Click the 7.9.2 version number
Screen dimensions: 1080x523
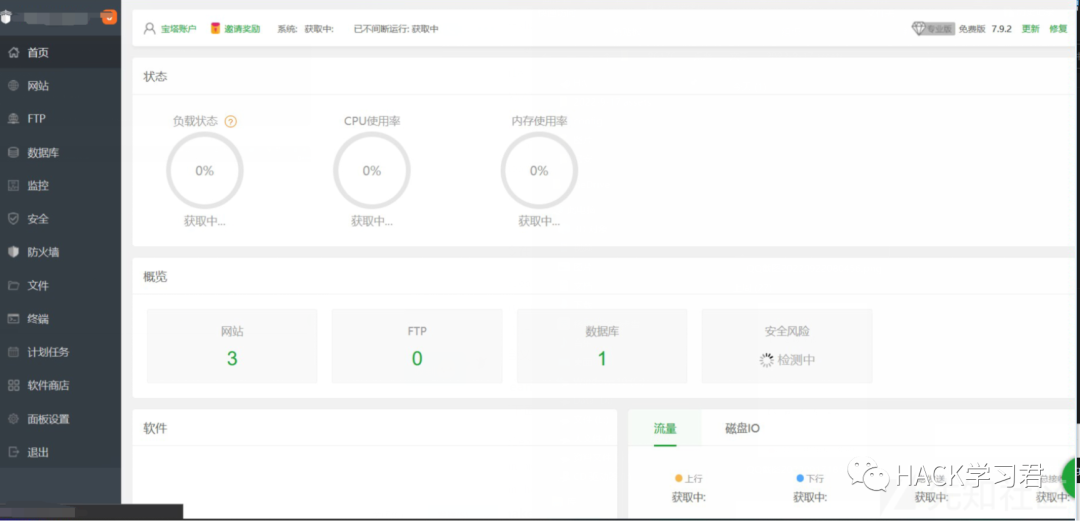coord(1001,29)
